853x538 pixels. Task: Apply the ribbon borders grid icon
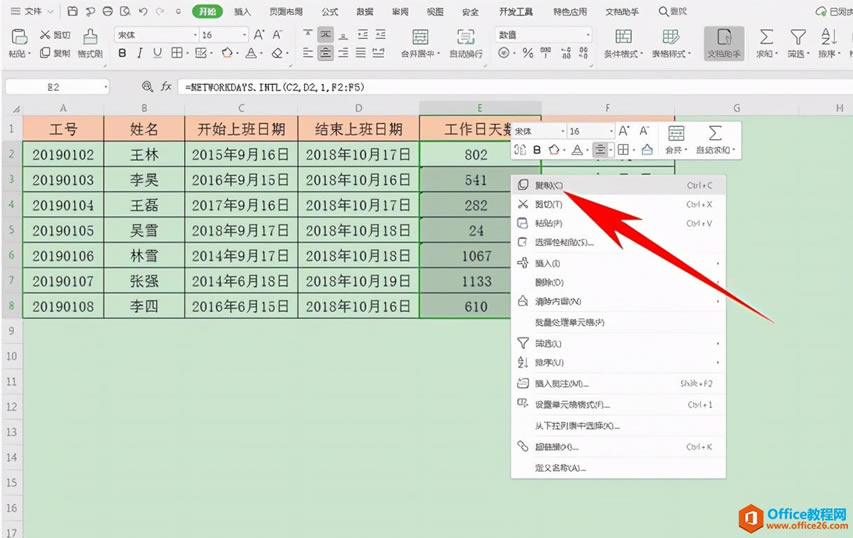pyautogui.click(x=177, y=53)
